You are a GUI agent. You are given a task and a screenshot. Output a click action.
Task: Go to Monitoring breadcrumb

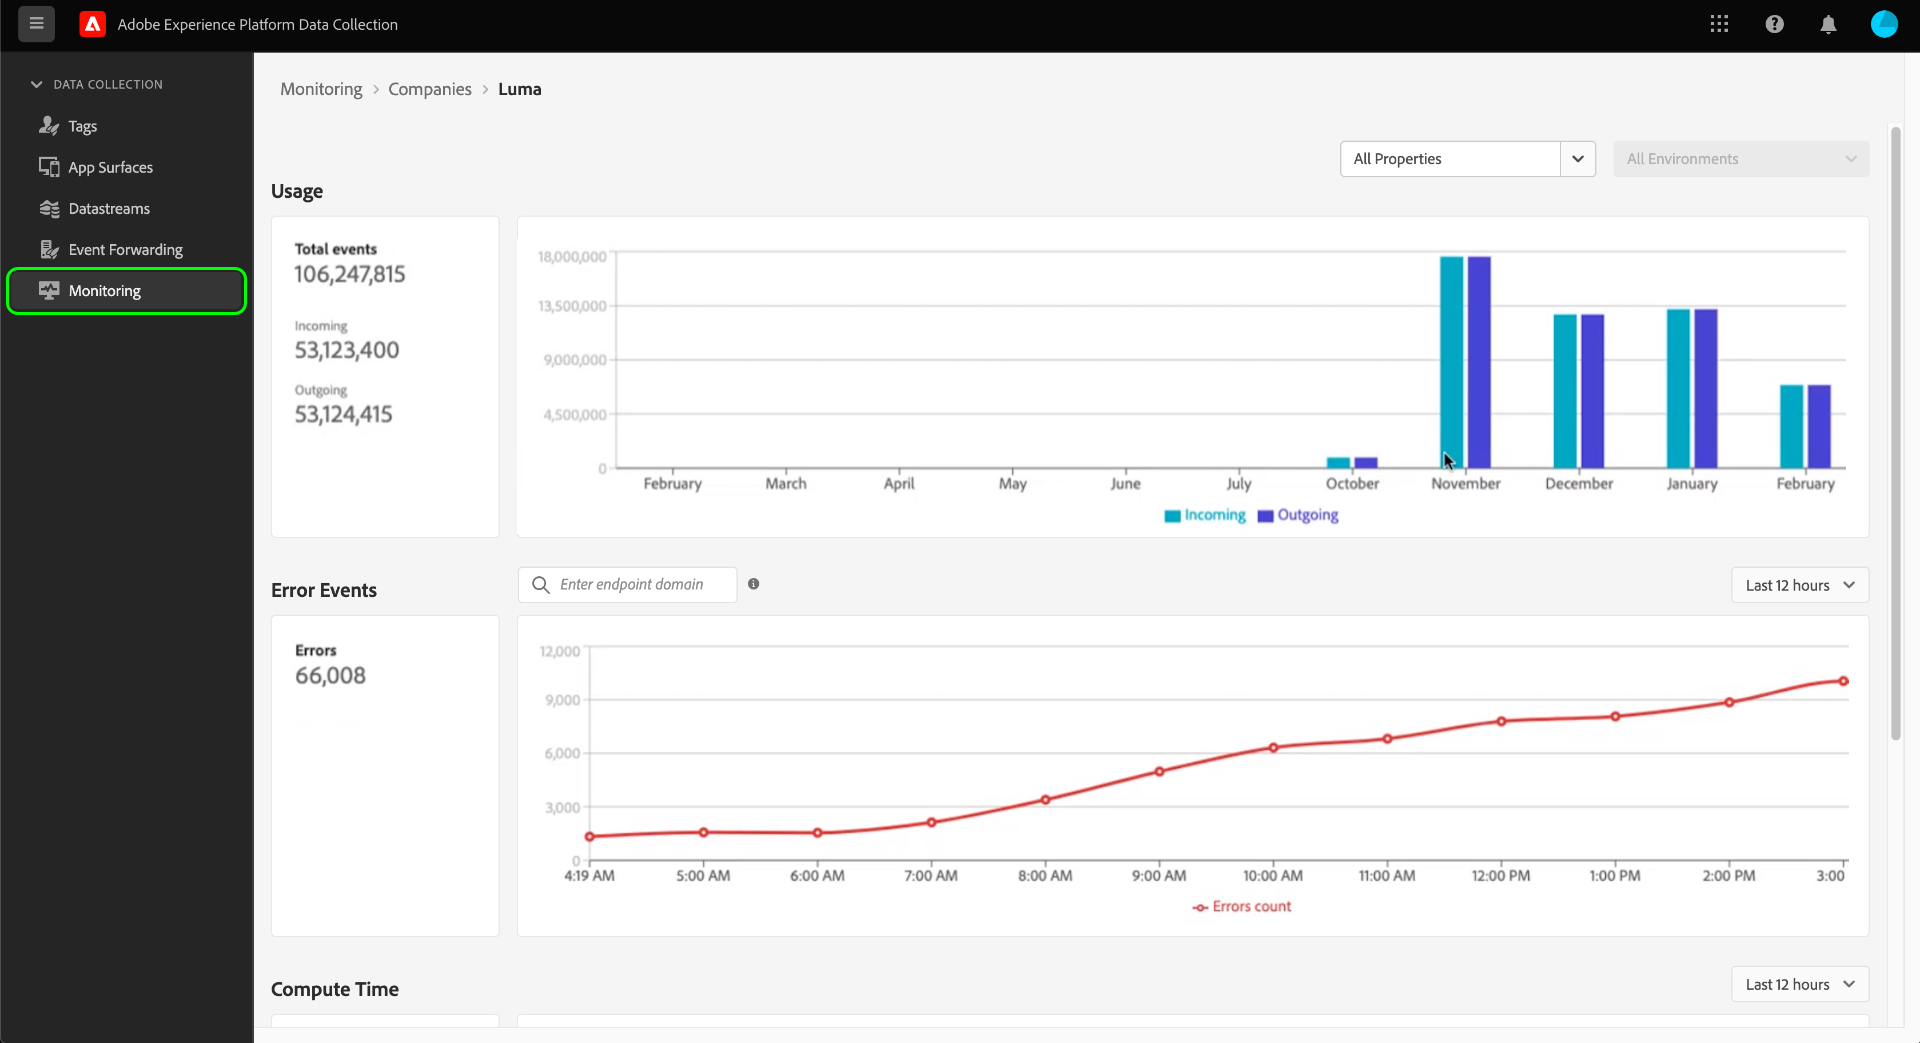point(321,89)
